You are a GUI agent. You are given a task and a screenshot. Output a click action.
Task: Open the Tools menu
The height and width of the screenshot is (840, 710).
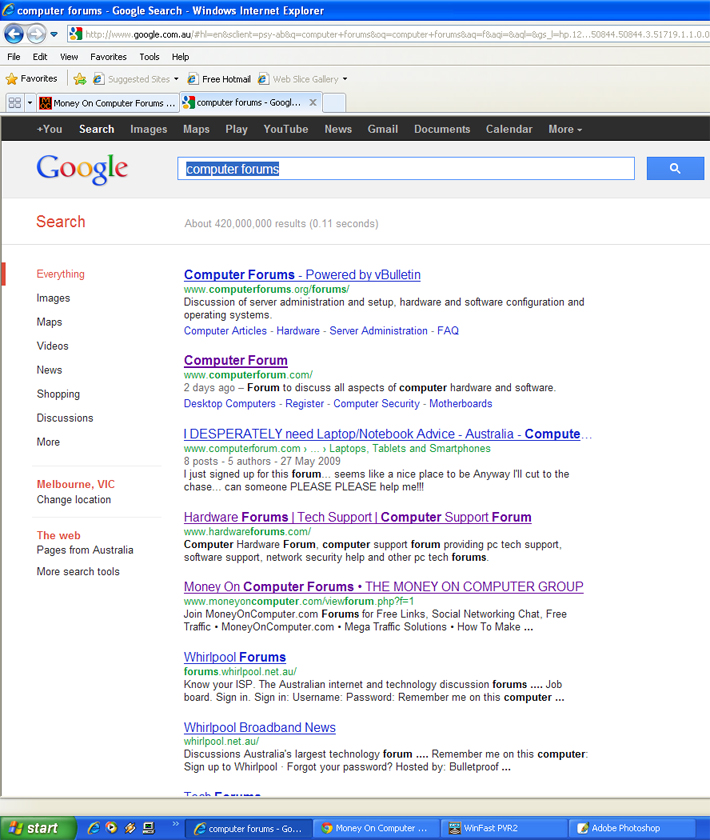point(149,57)
